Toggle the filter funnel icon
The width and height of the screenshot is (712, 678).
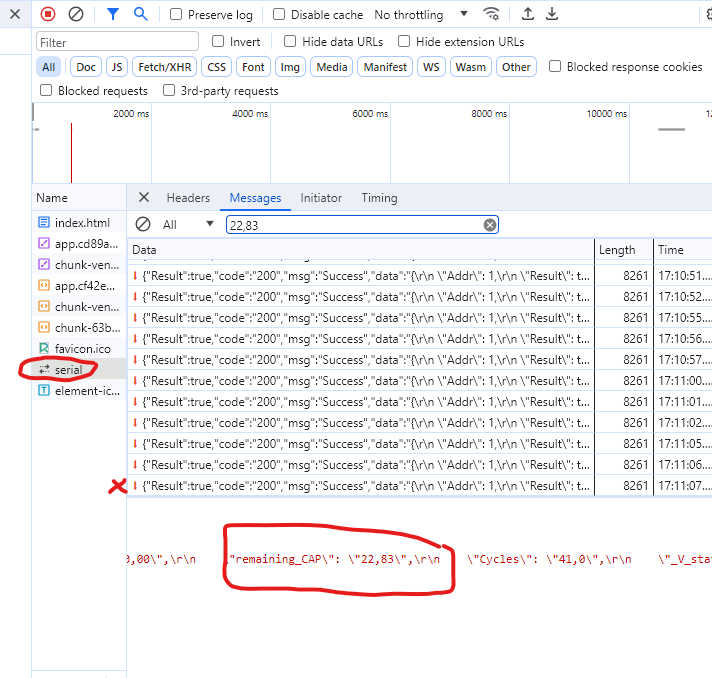pos(113,14)
